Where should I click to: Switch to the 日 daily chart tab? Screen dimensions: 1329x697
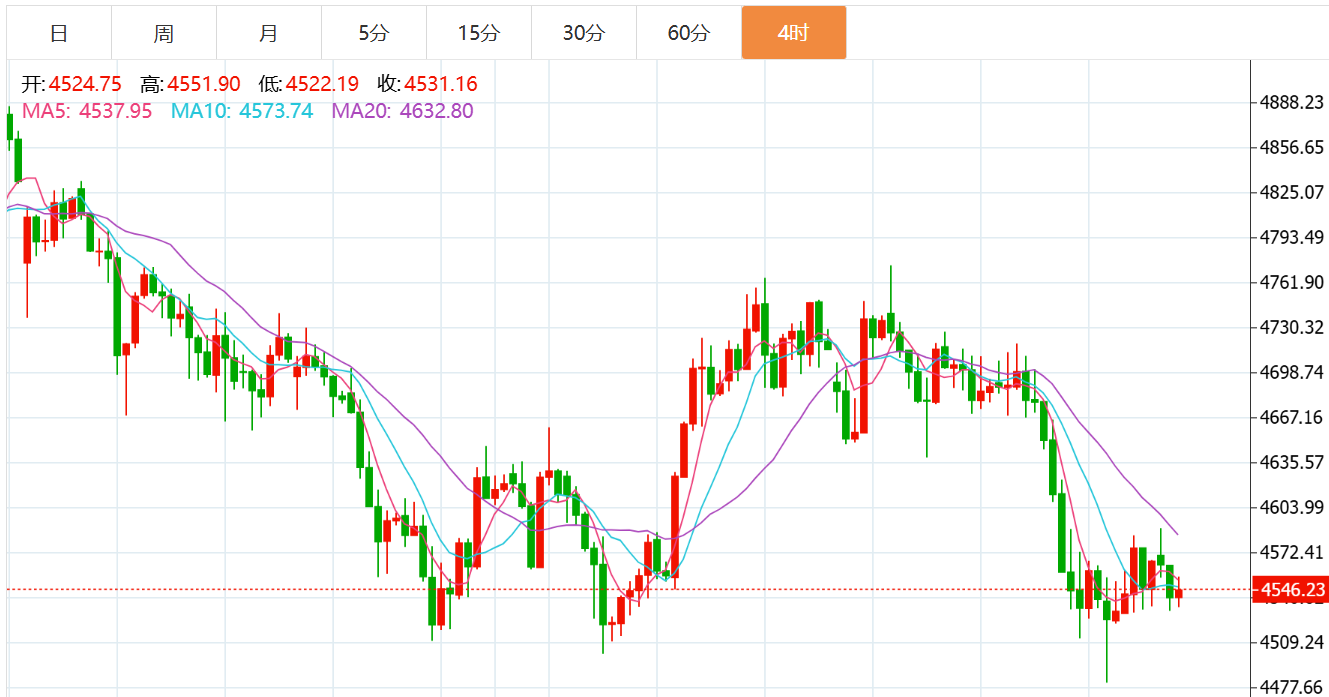coord(59,33)
